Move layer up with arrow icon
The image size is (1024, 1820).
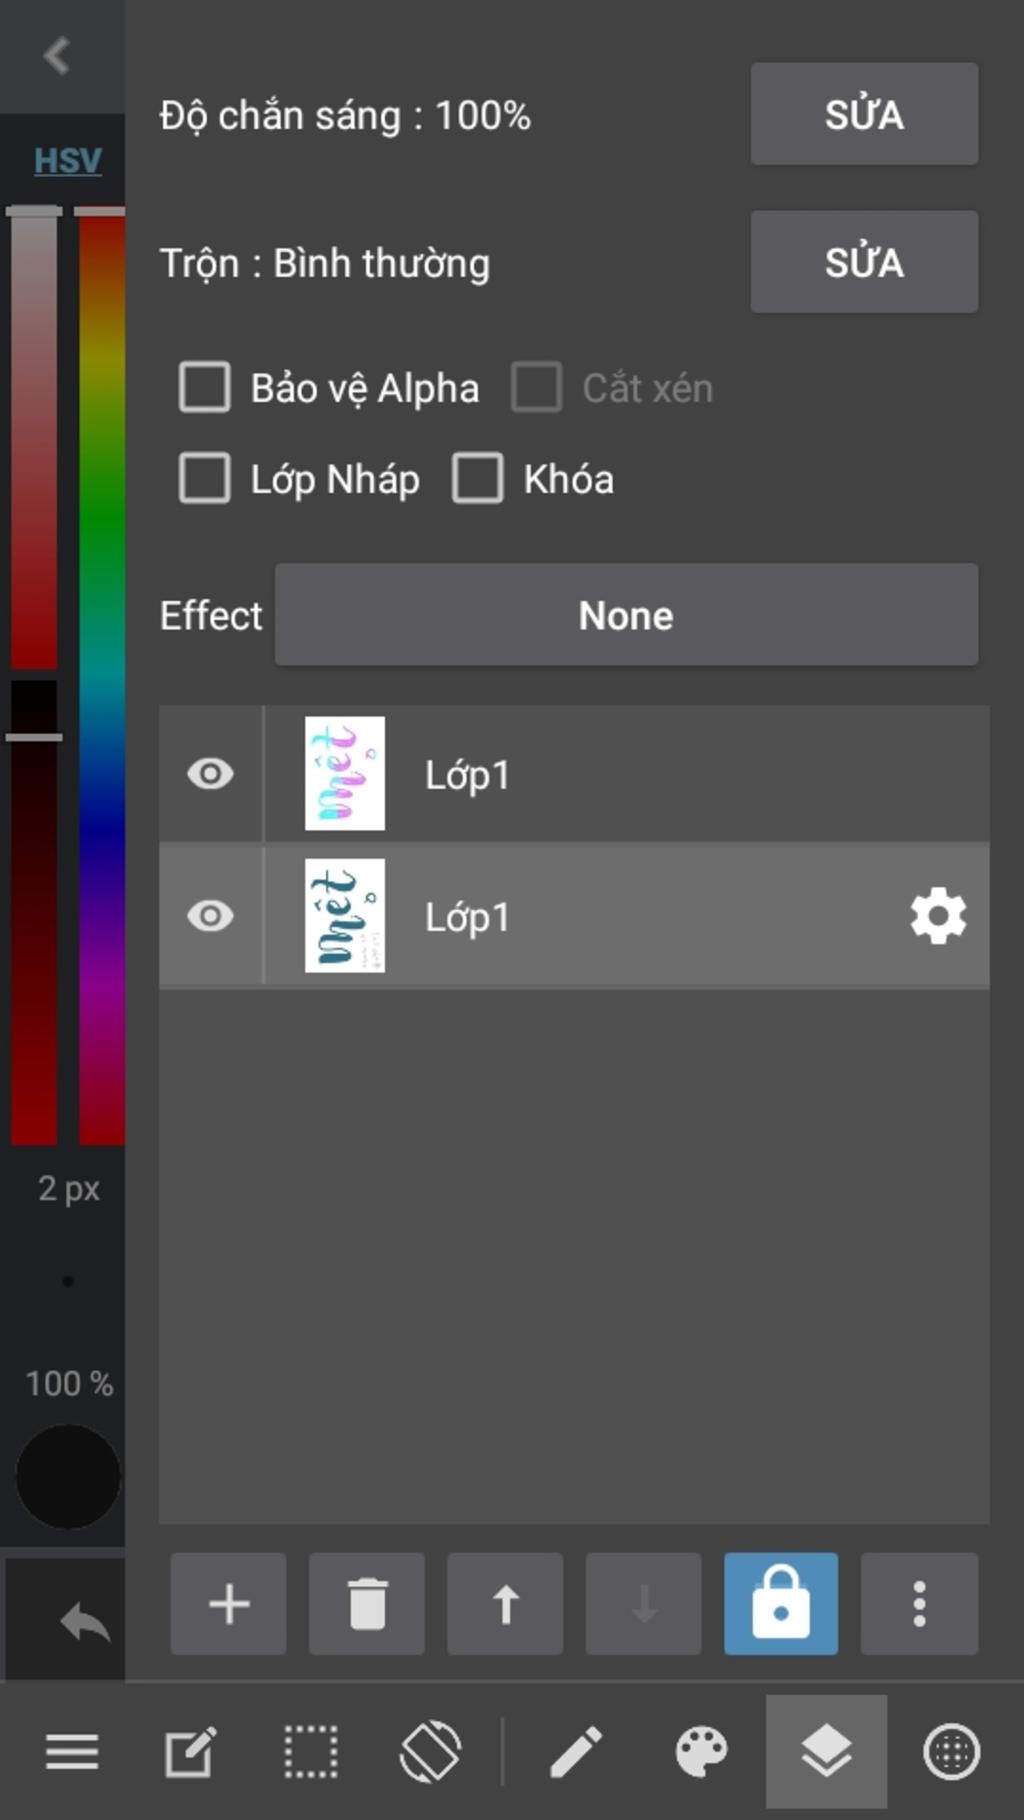click(505, 1603)
